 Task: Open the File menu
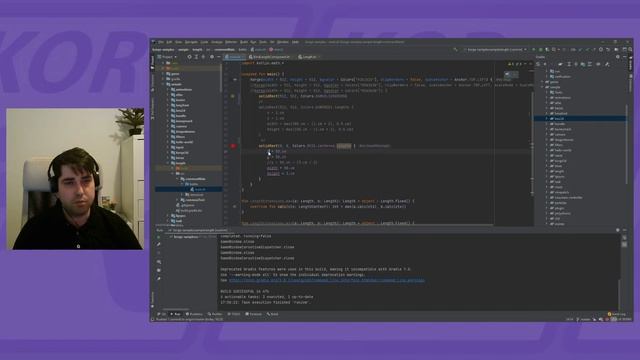pos(161,42)
